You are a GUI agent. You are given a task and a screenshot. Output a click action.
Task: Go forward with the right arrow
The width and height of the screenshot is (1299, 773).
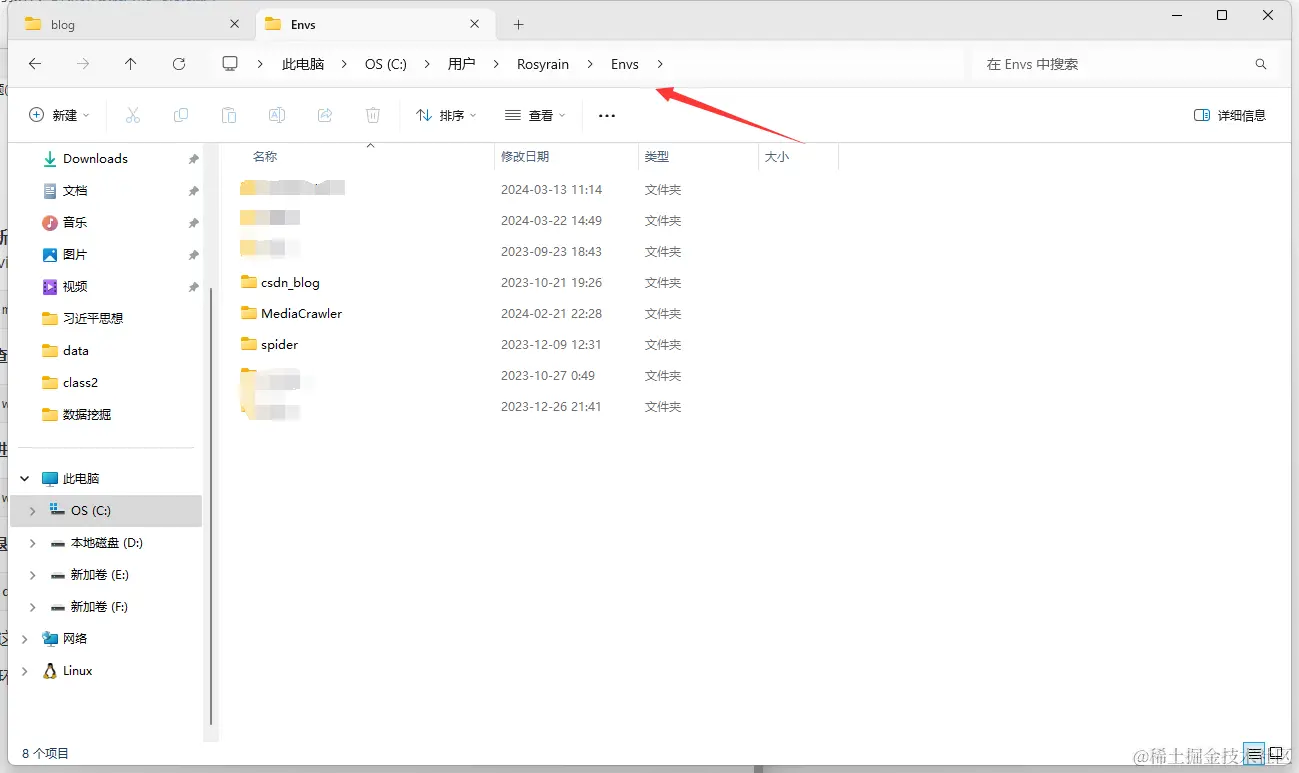point(83,64)
